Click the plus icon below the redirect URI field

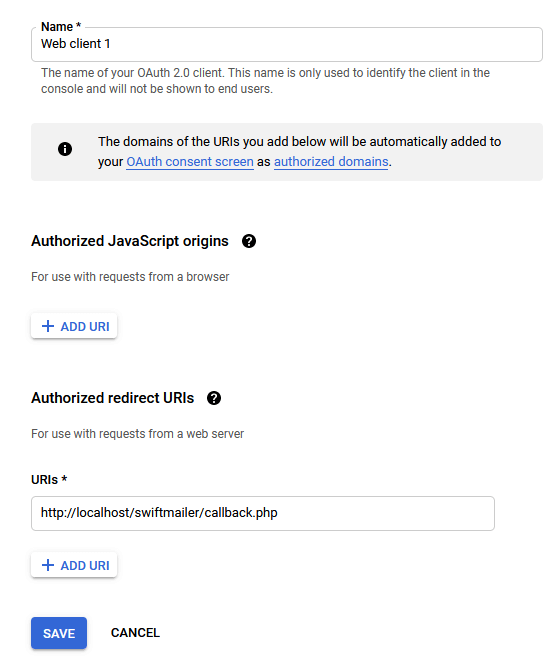point(48,565)
